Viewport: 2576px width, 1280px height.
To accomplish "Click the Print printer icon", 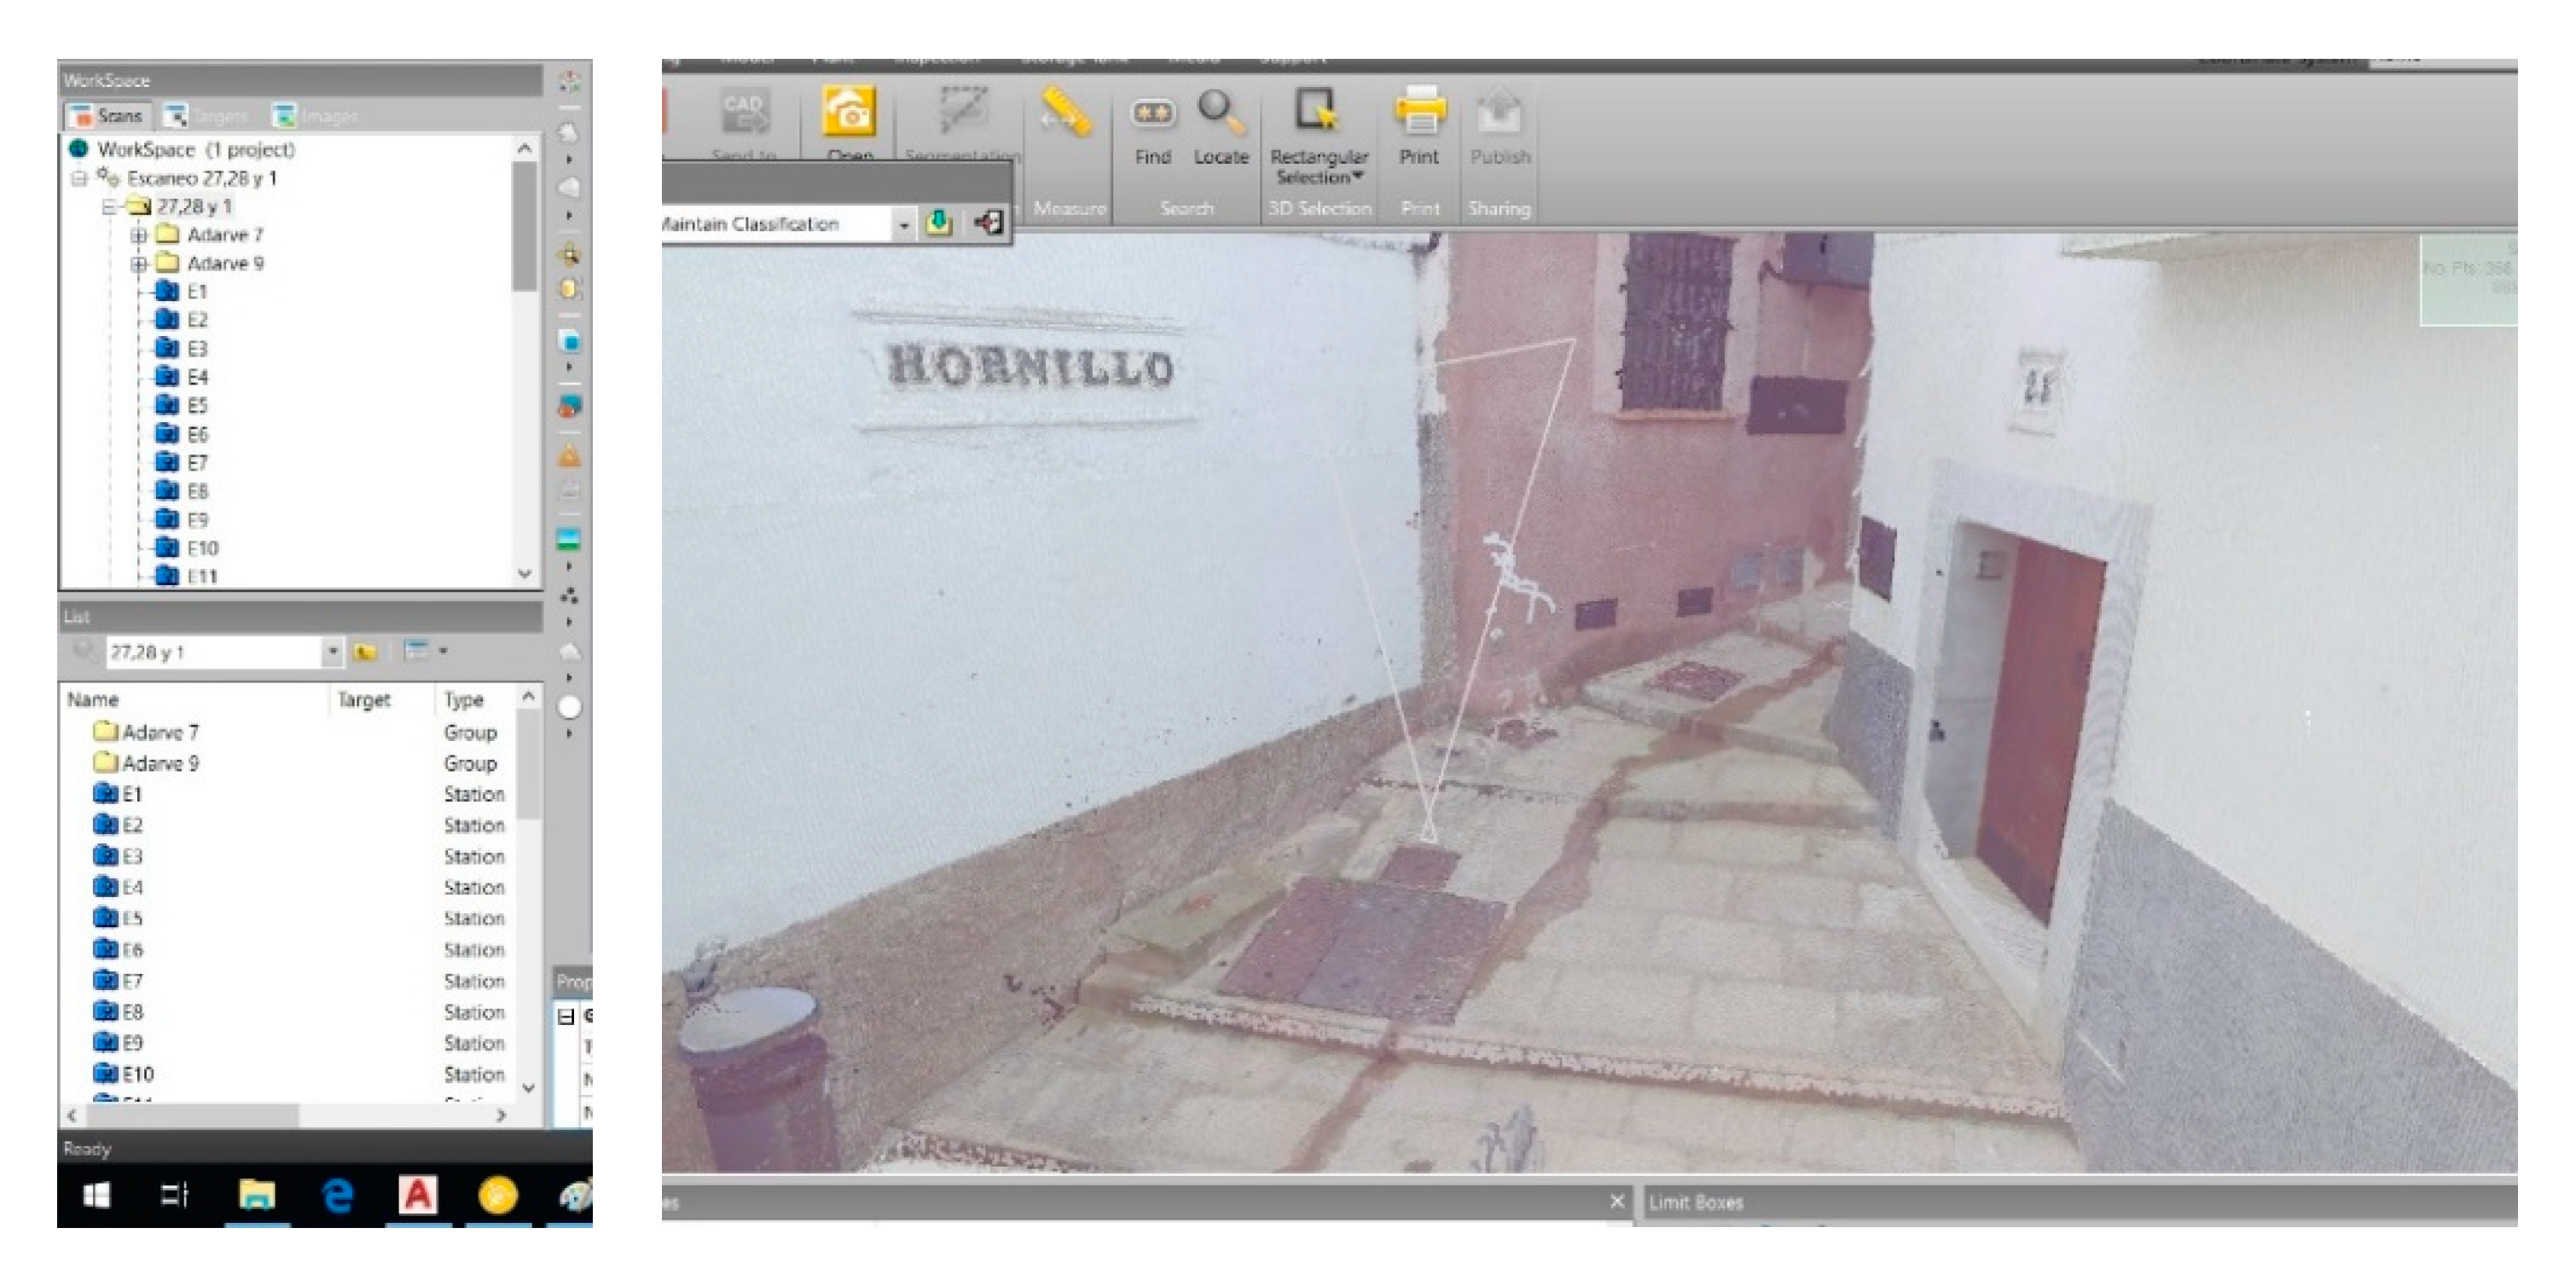I will pyautogui.click(x=1419, y=112).
